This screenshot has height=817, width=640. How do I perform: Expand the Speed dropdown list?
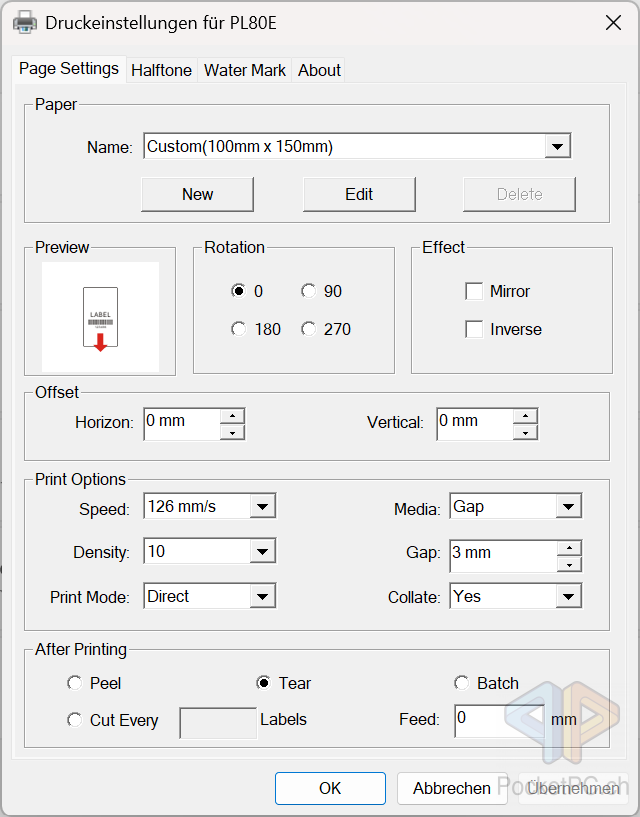click(x=262, y=507)
